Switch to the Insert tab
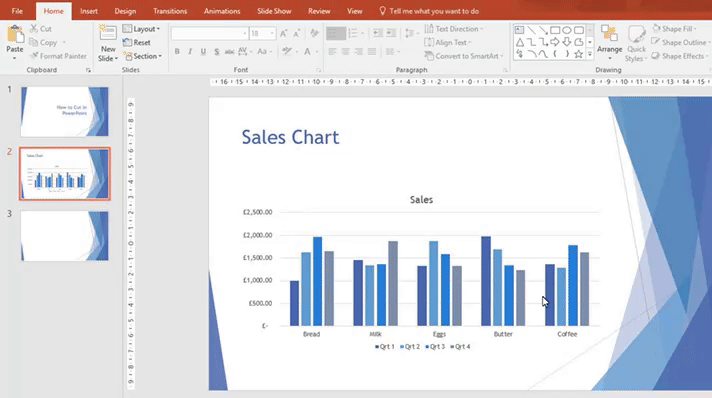 coord(89,11)
